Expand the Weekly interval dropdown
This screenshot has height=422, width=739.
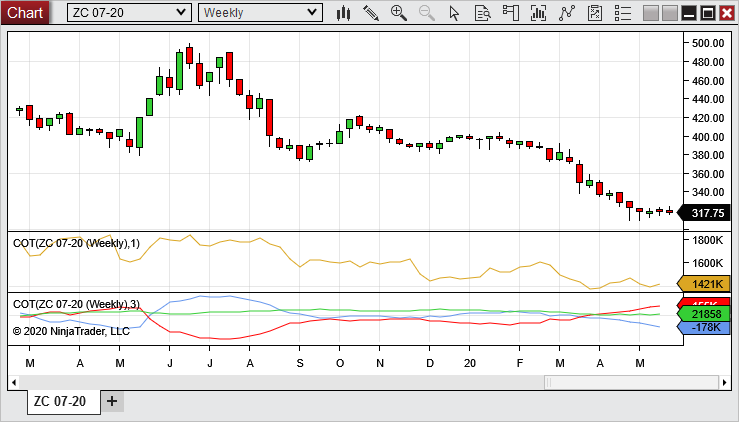tap(260, 12)
